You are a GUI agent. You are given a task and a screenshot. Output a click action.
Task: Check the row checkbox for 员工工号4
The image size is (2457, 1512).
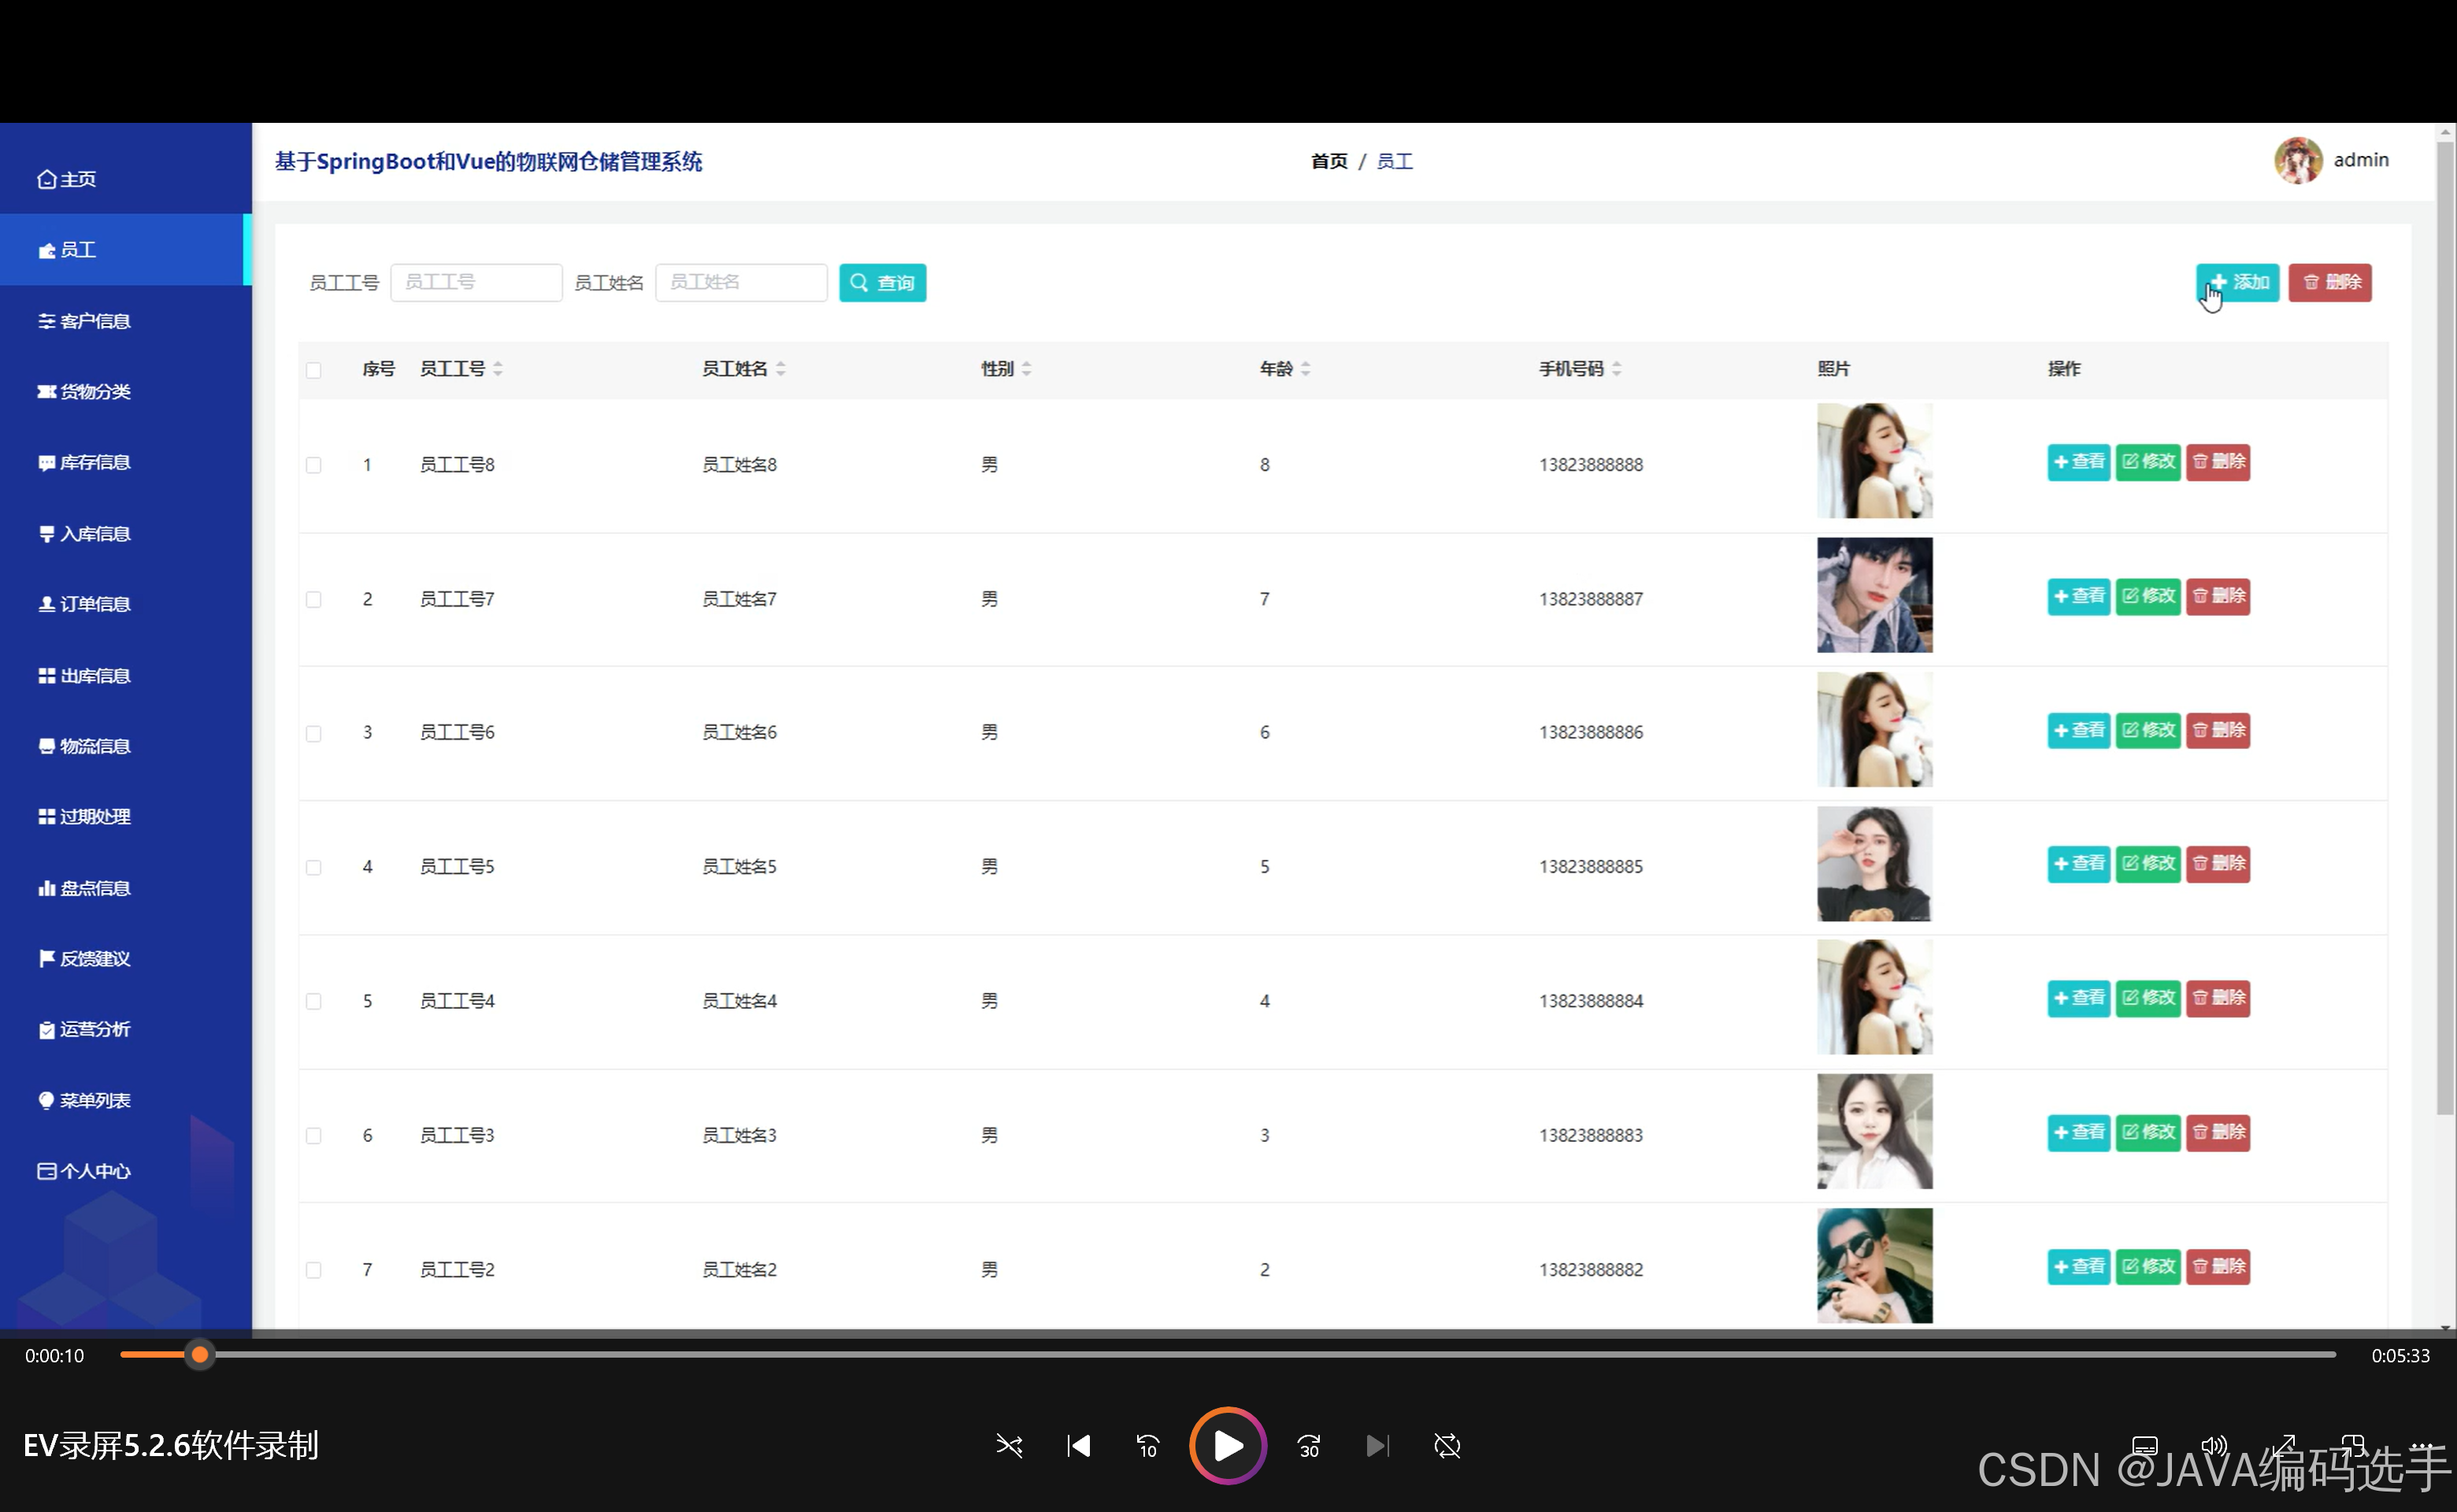[314, 1001]
